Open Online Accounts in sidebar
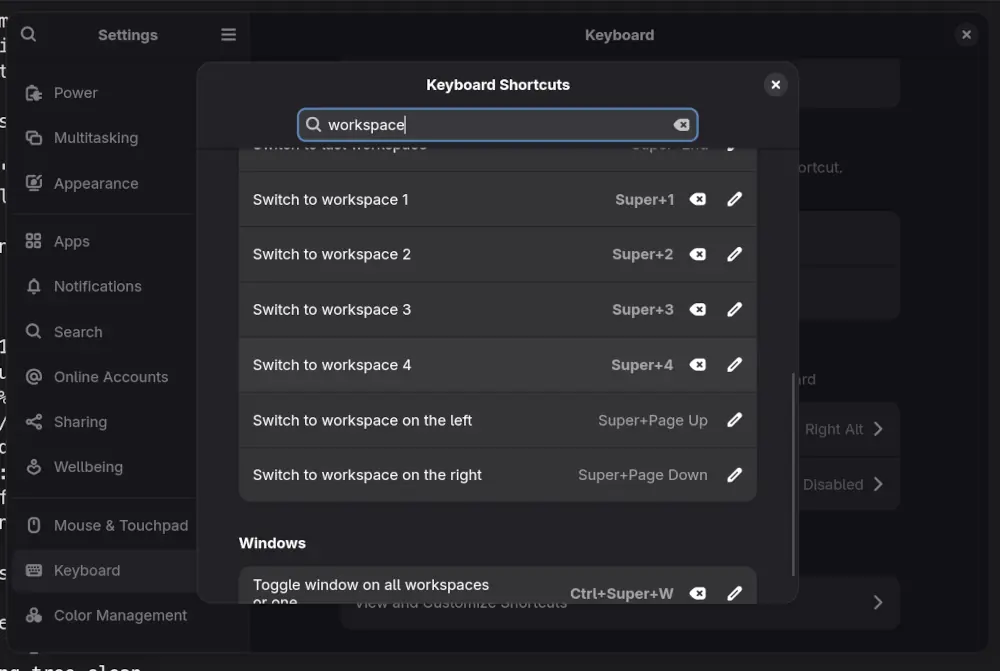Screen dimensions: 1000x671 click(103, 377)
